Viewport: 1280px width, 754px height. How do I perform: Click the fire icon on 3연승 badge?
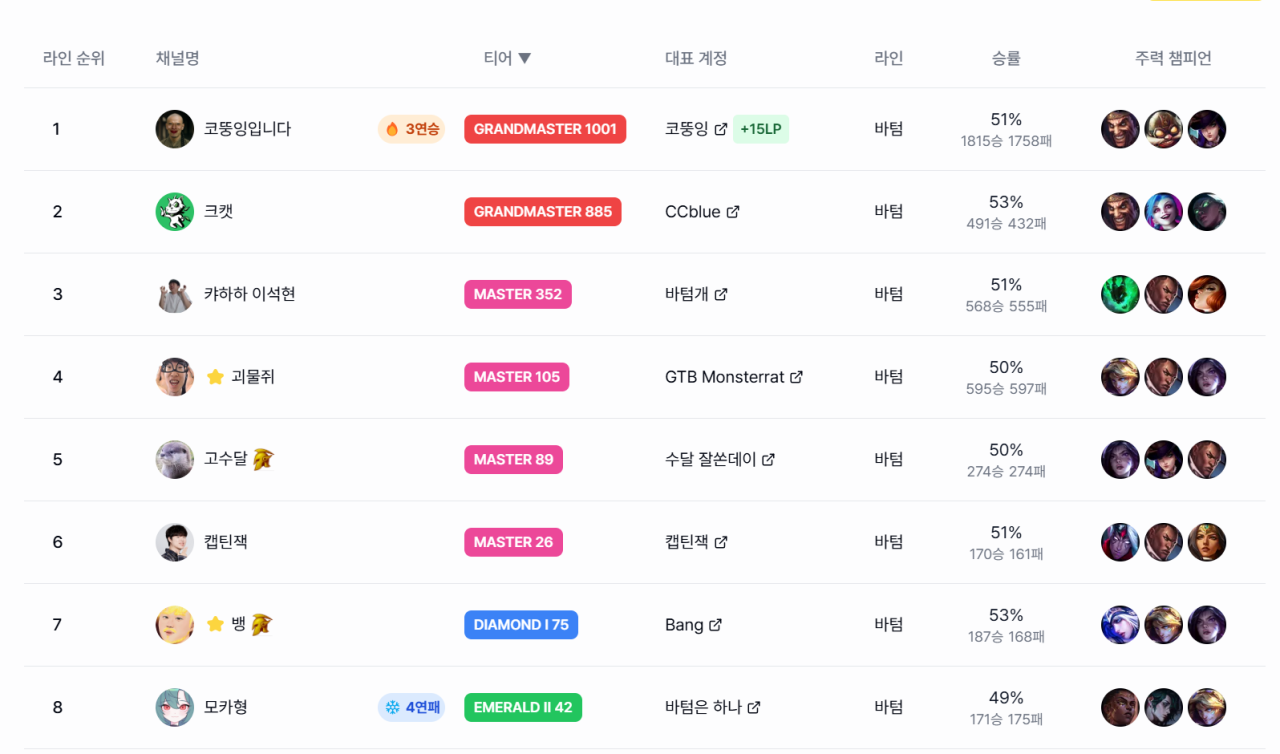[x=393, y=129]
